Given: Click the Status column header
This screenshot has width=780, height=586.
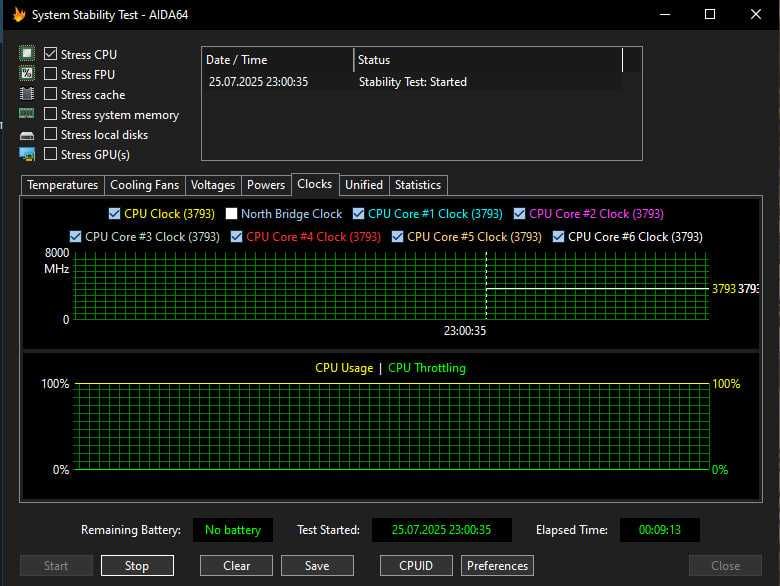Looking at the screenshot, I should pyautogui.click(x=488, y=60).
